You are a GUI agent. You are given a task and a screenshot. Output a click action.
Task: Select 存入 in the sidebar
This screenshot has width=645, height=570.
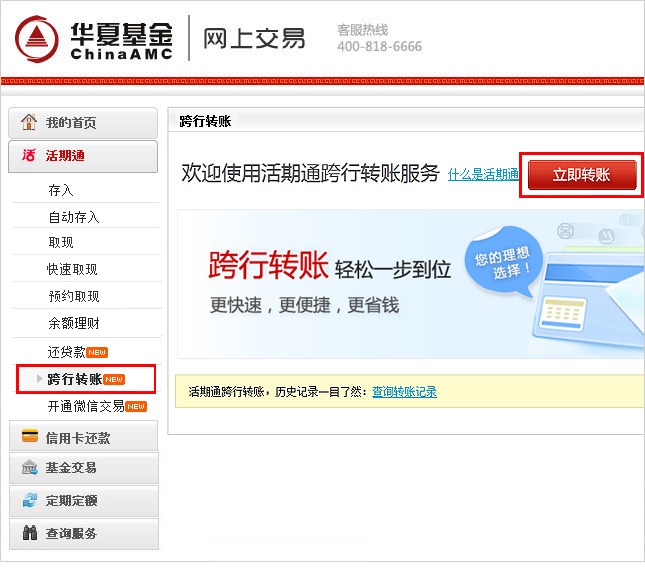point(61,190)
